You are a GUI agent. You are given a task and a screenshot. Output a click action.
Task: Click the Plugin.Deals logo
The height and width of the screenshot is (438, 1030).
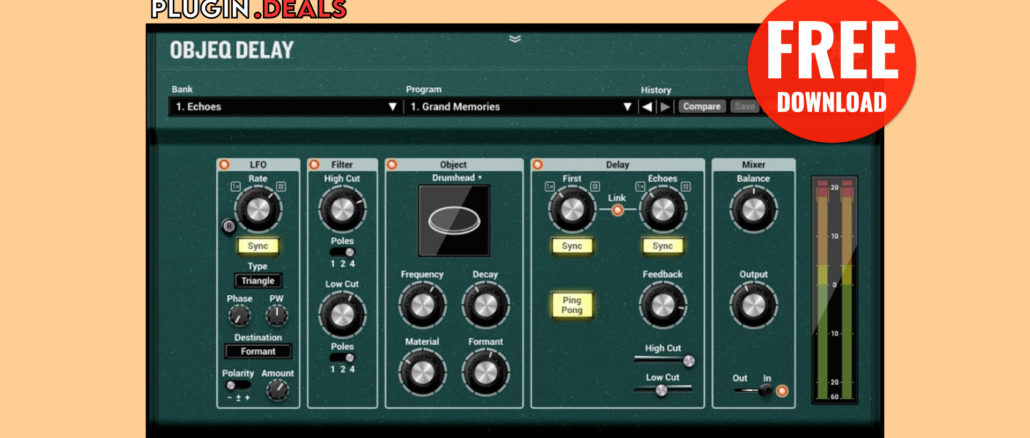coord(249,9)
